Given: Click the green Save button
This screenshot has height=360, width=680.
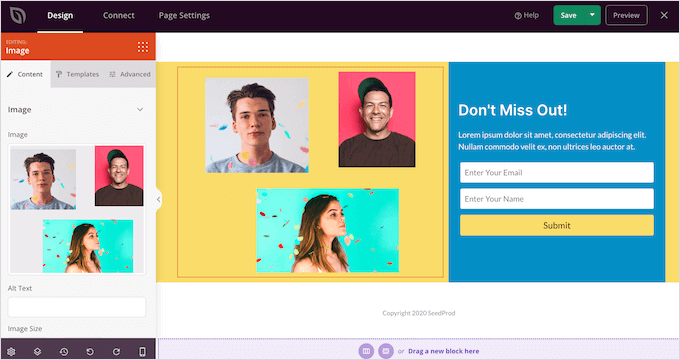Looking at the screenshot, I should (x=569, y=15).
